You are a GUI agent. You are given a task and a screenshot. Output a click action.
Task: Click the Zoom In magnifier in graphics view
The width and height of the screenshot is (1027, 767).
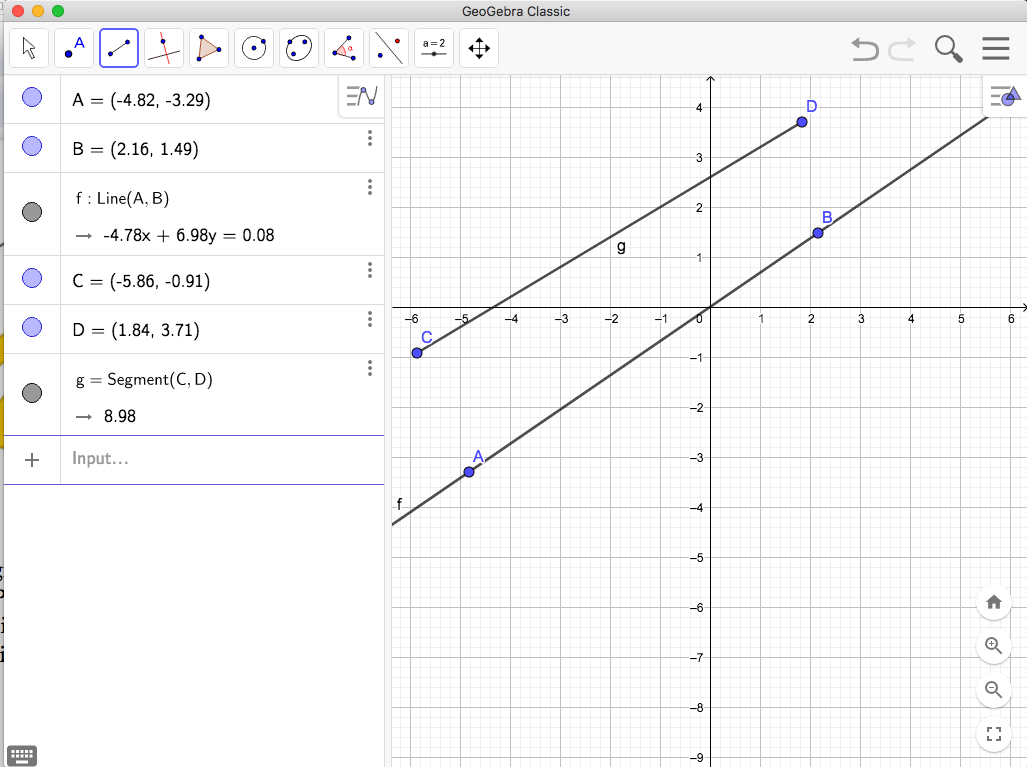(993, 646)
